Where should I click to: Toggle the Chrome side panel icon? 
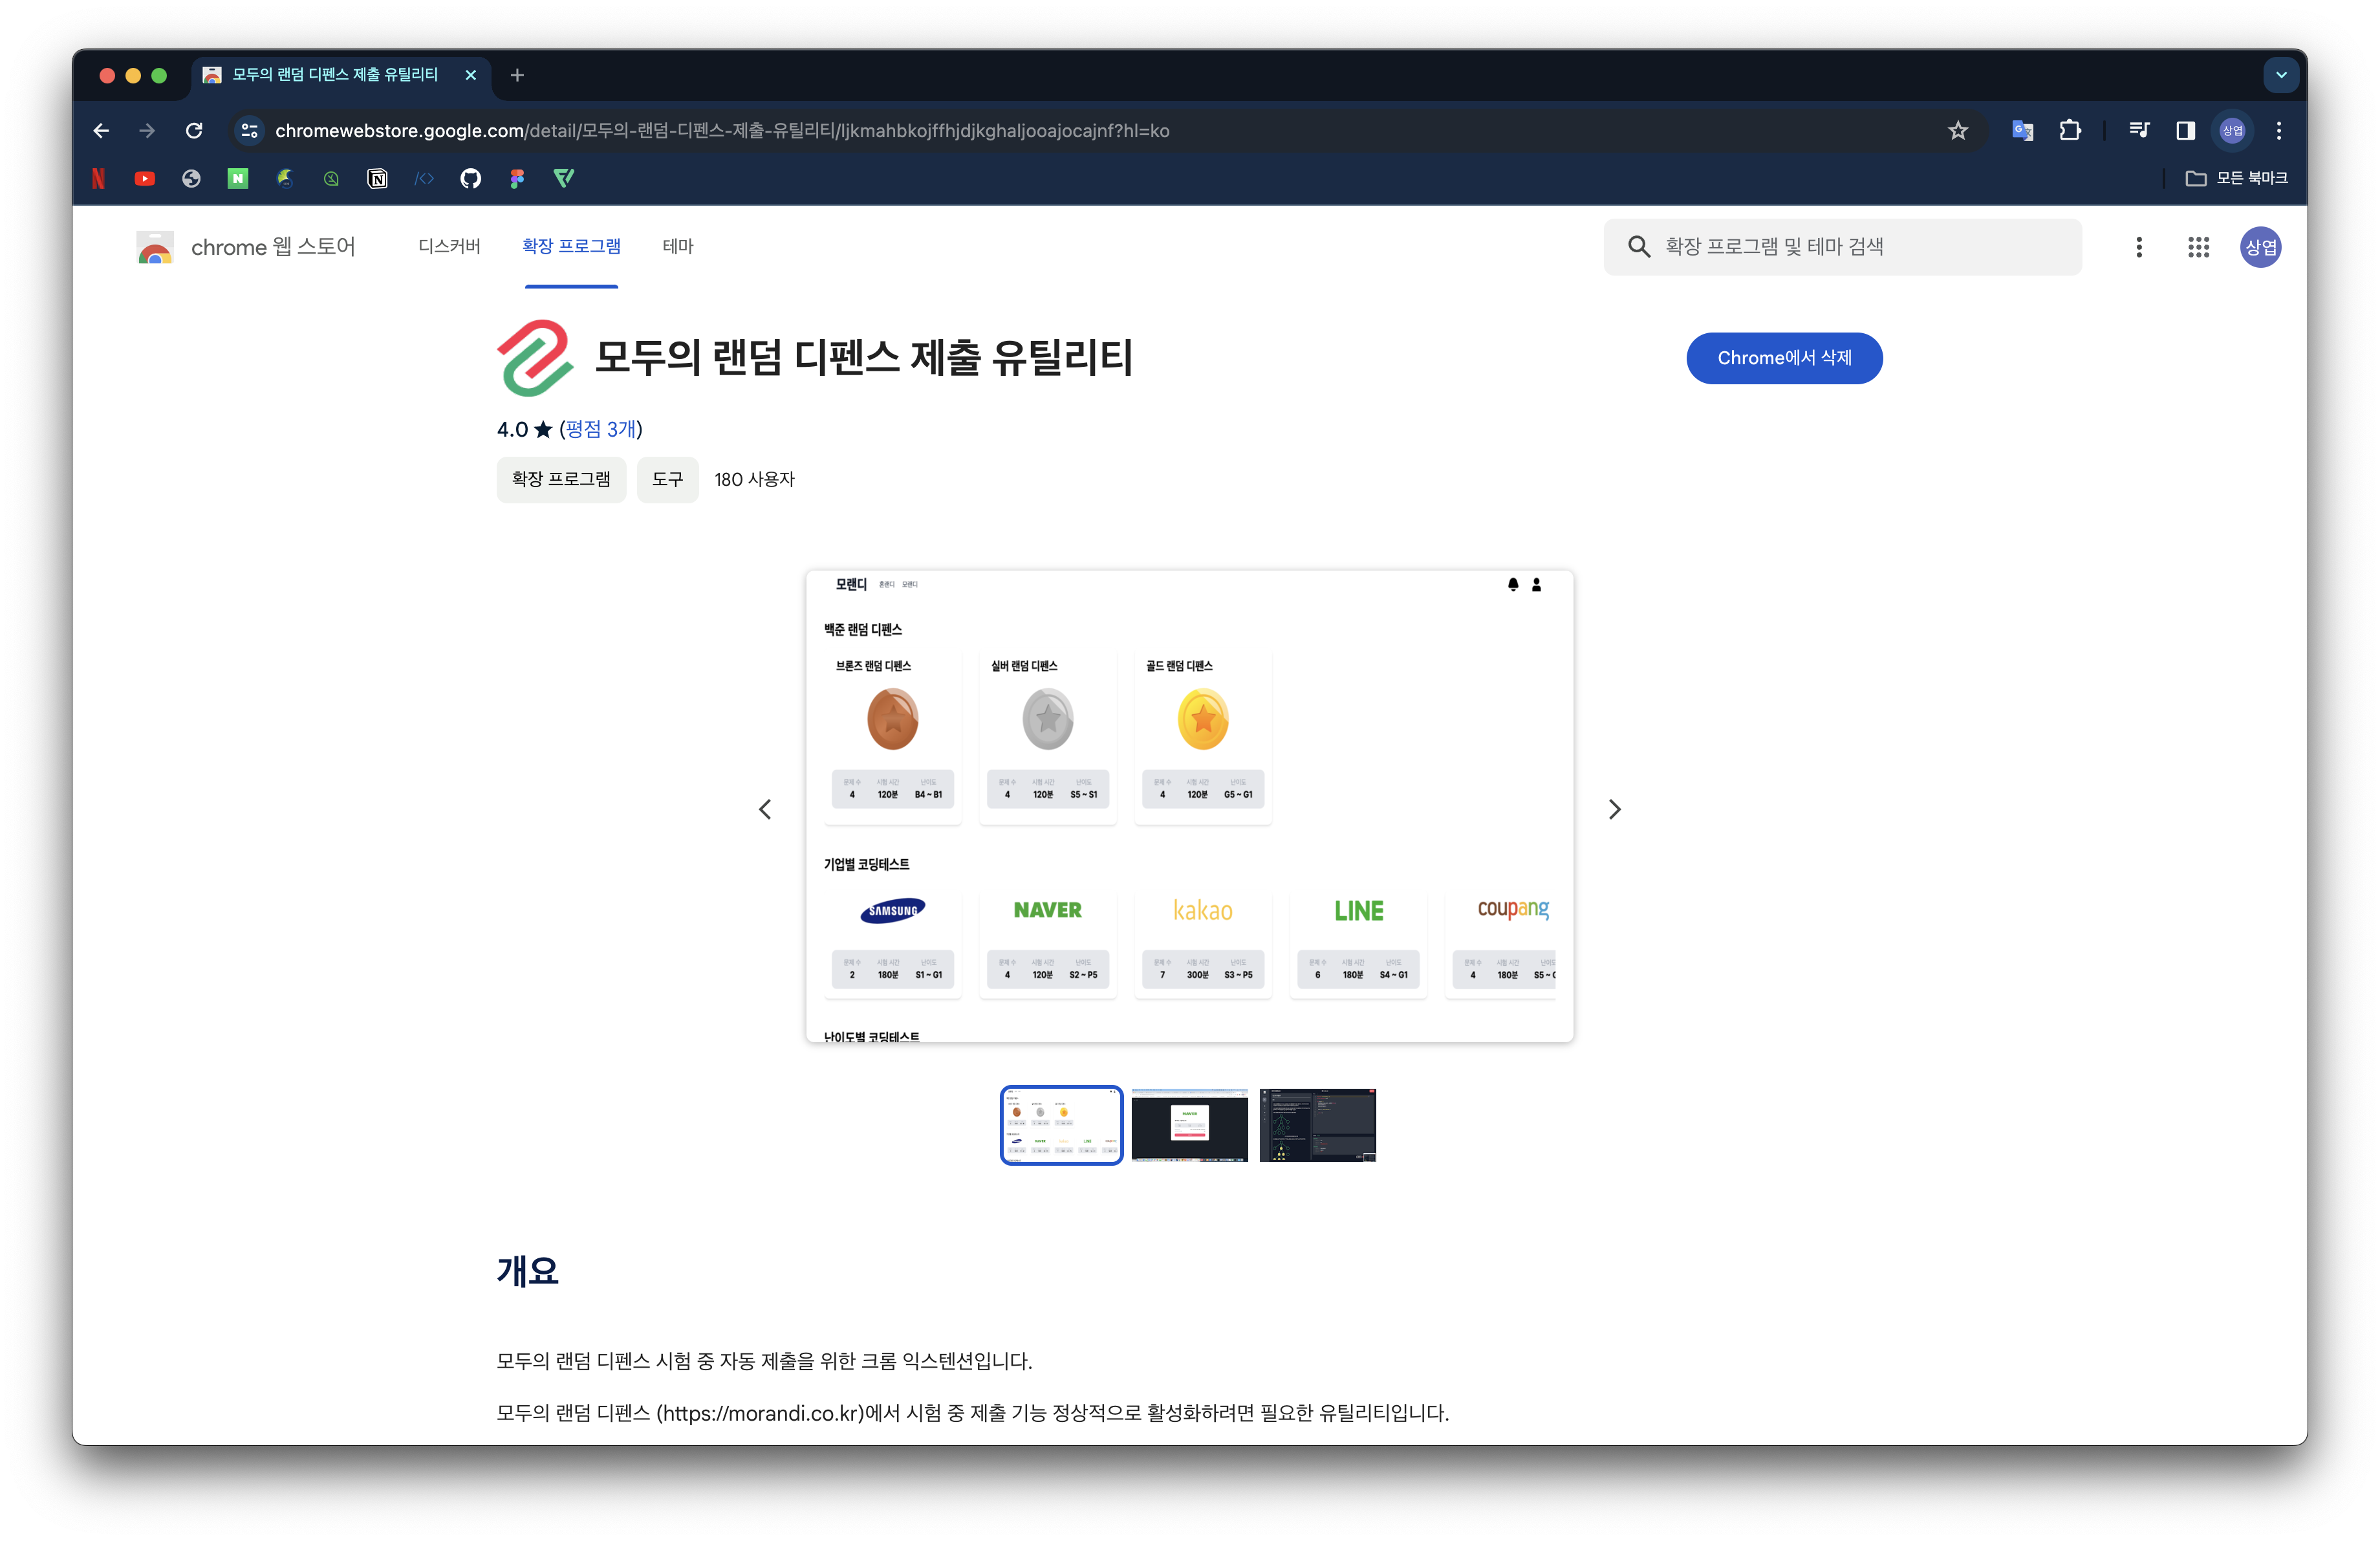pyautogui.click(x=2185, y=131)
